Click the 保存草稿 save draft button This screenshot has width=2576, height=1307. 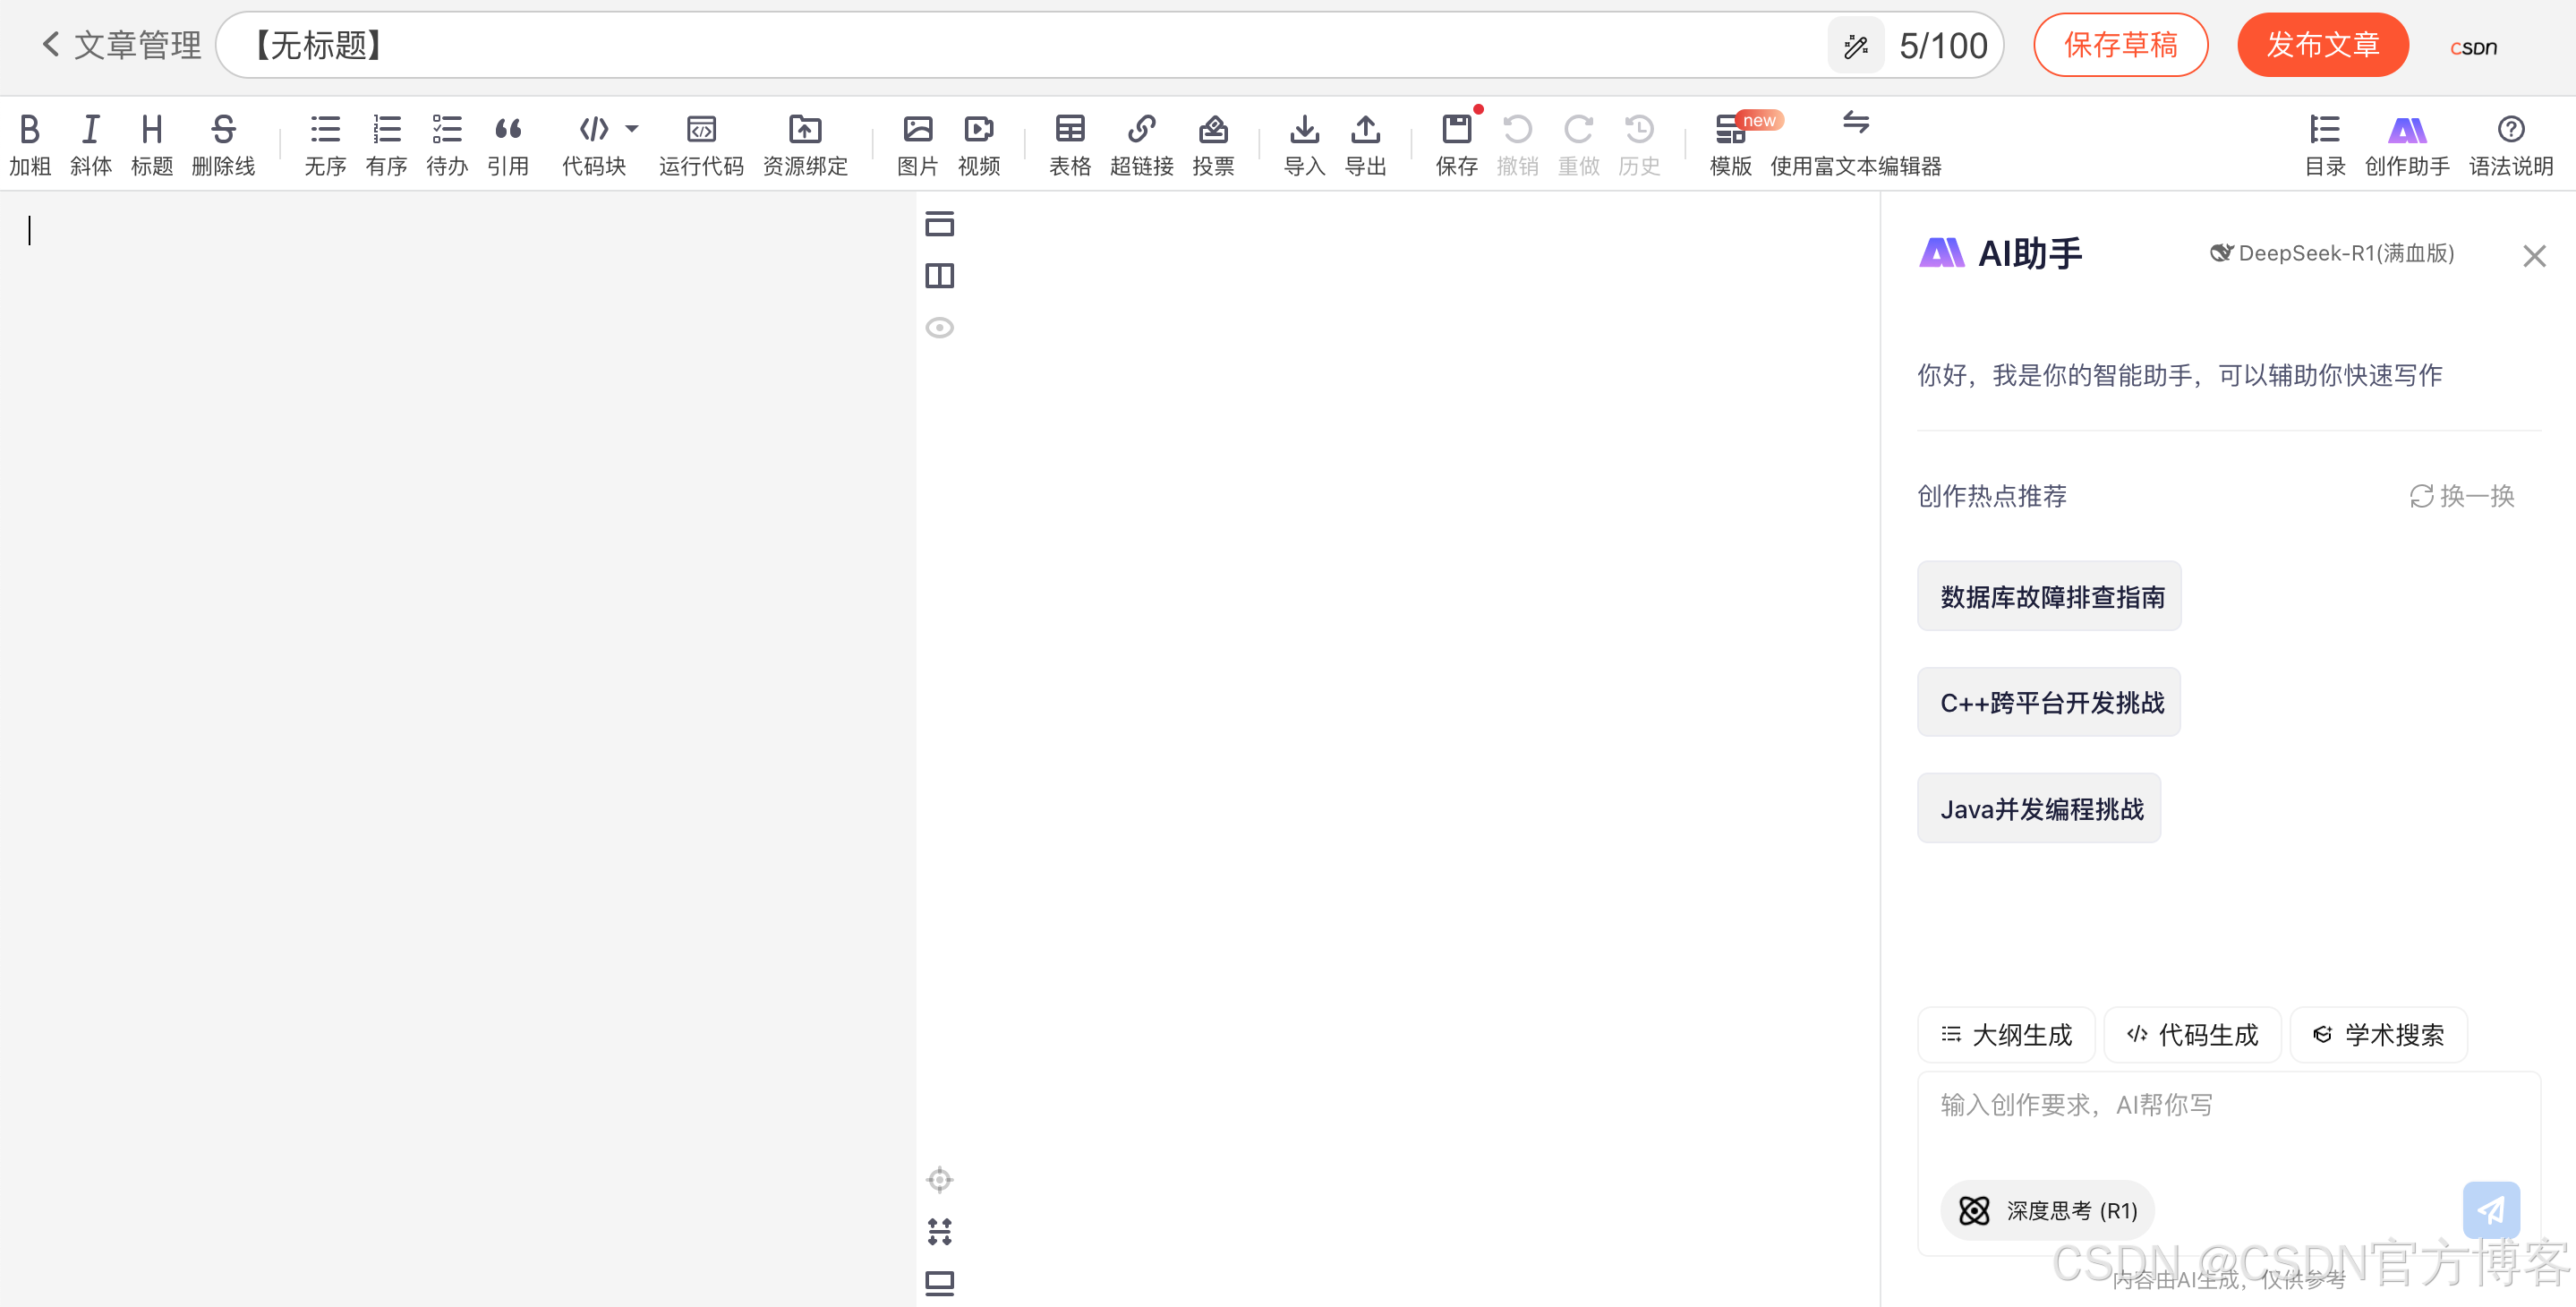[2120, 45]
